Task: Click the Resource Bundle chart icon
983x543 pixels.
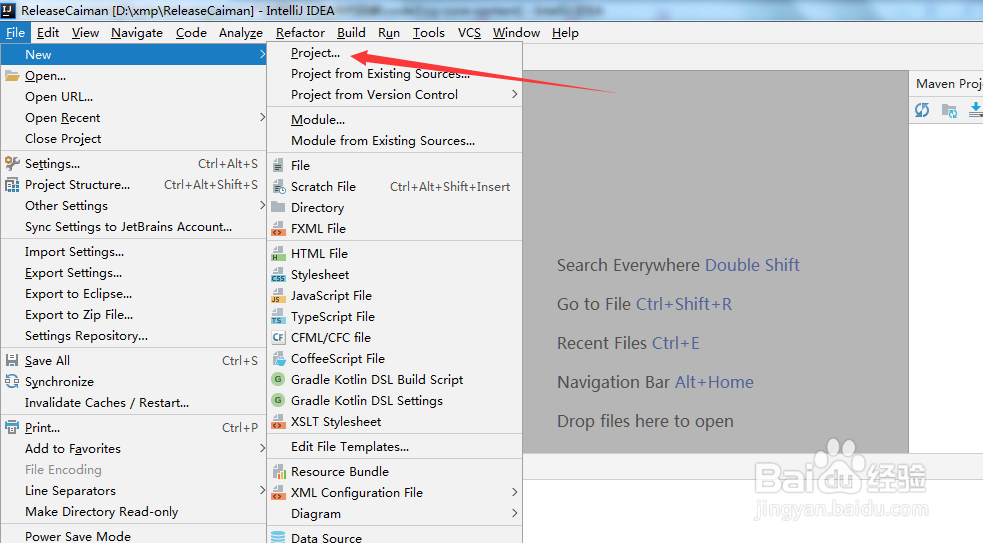Action: [x=278, y=472]
